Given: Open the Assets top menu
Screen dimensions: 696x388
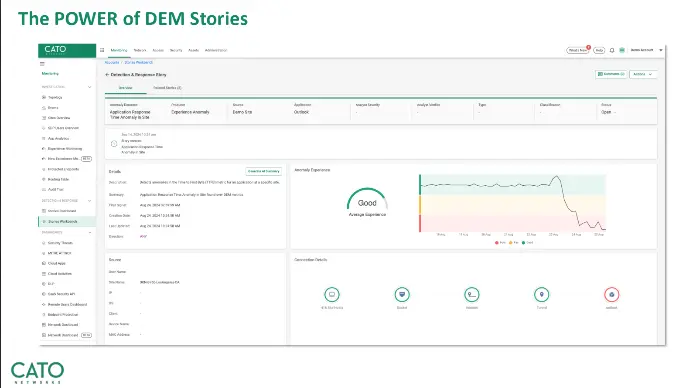Looking at the screenshot, I should pyautogui.click(x=194, y=50).
